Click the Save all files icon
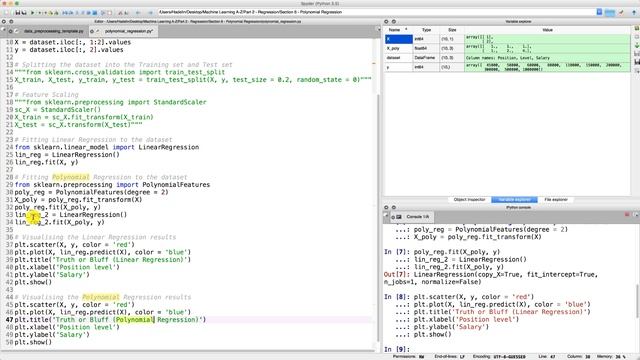 24,13
